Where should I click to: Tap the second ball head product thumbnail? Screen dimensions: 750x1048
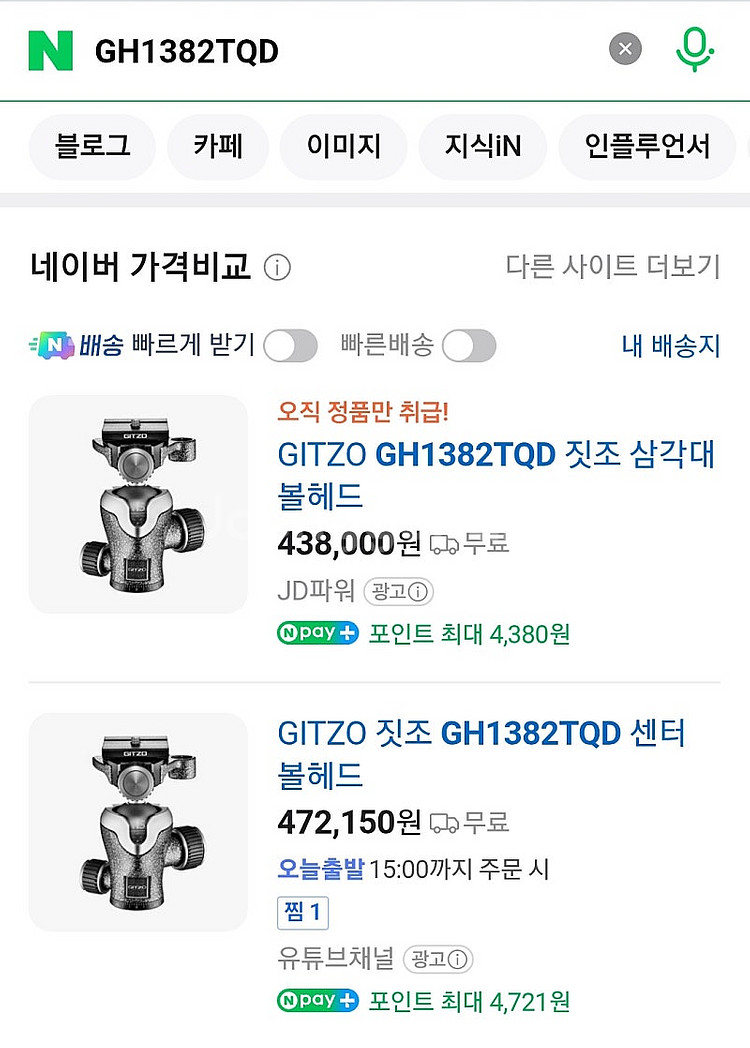138,822
